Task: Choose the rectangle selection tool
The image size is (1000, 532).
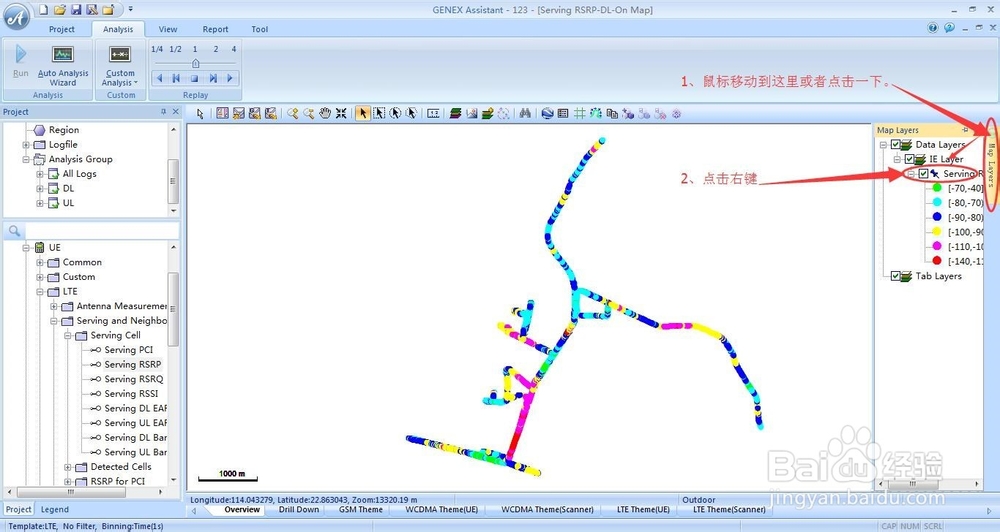Action: tap(379, 113)
